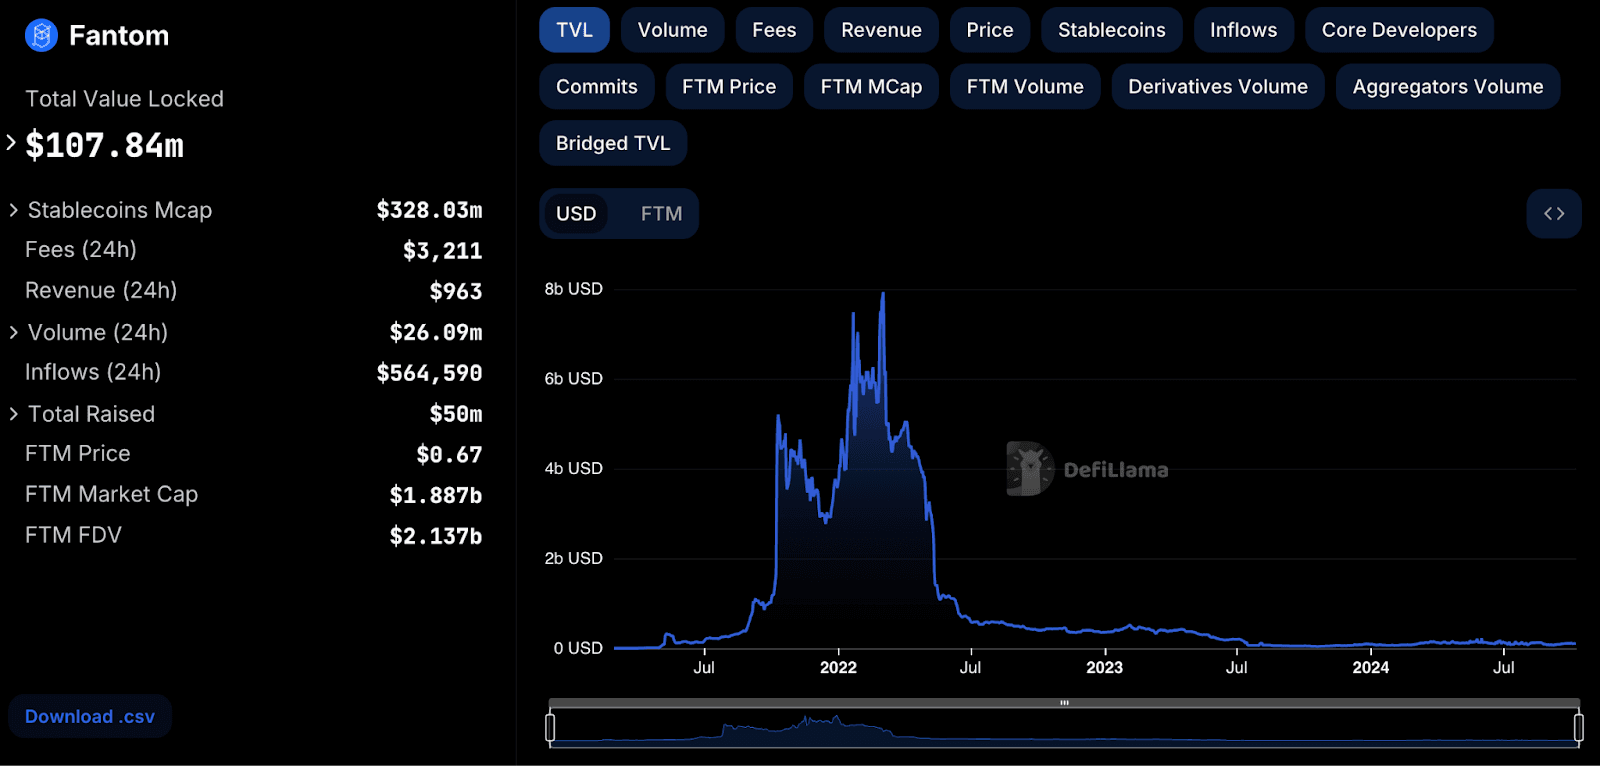Enable the Bridged TVL chart series
Screen dimensions: 1600x766
point(613,143)
